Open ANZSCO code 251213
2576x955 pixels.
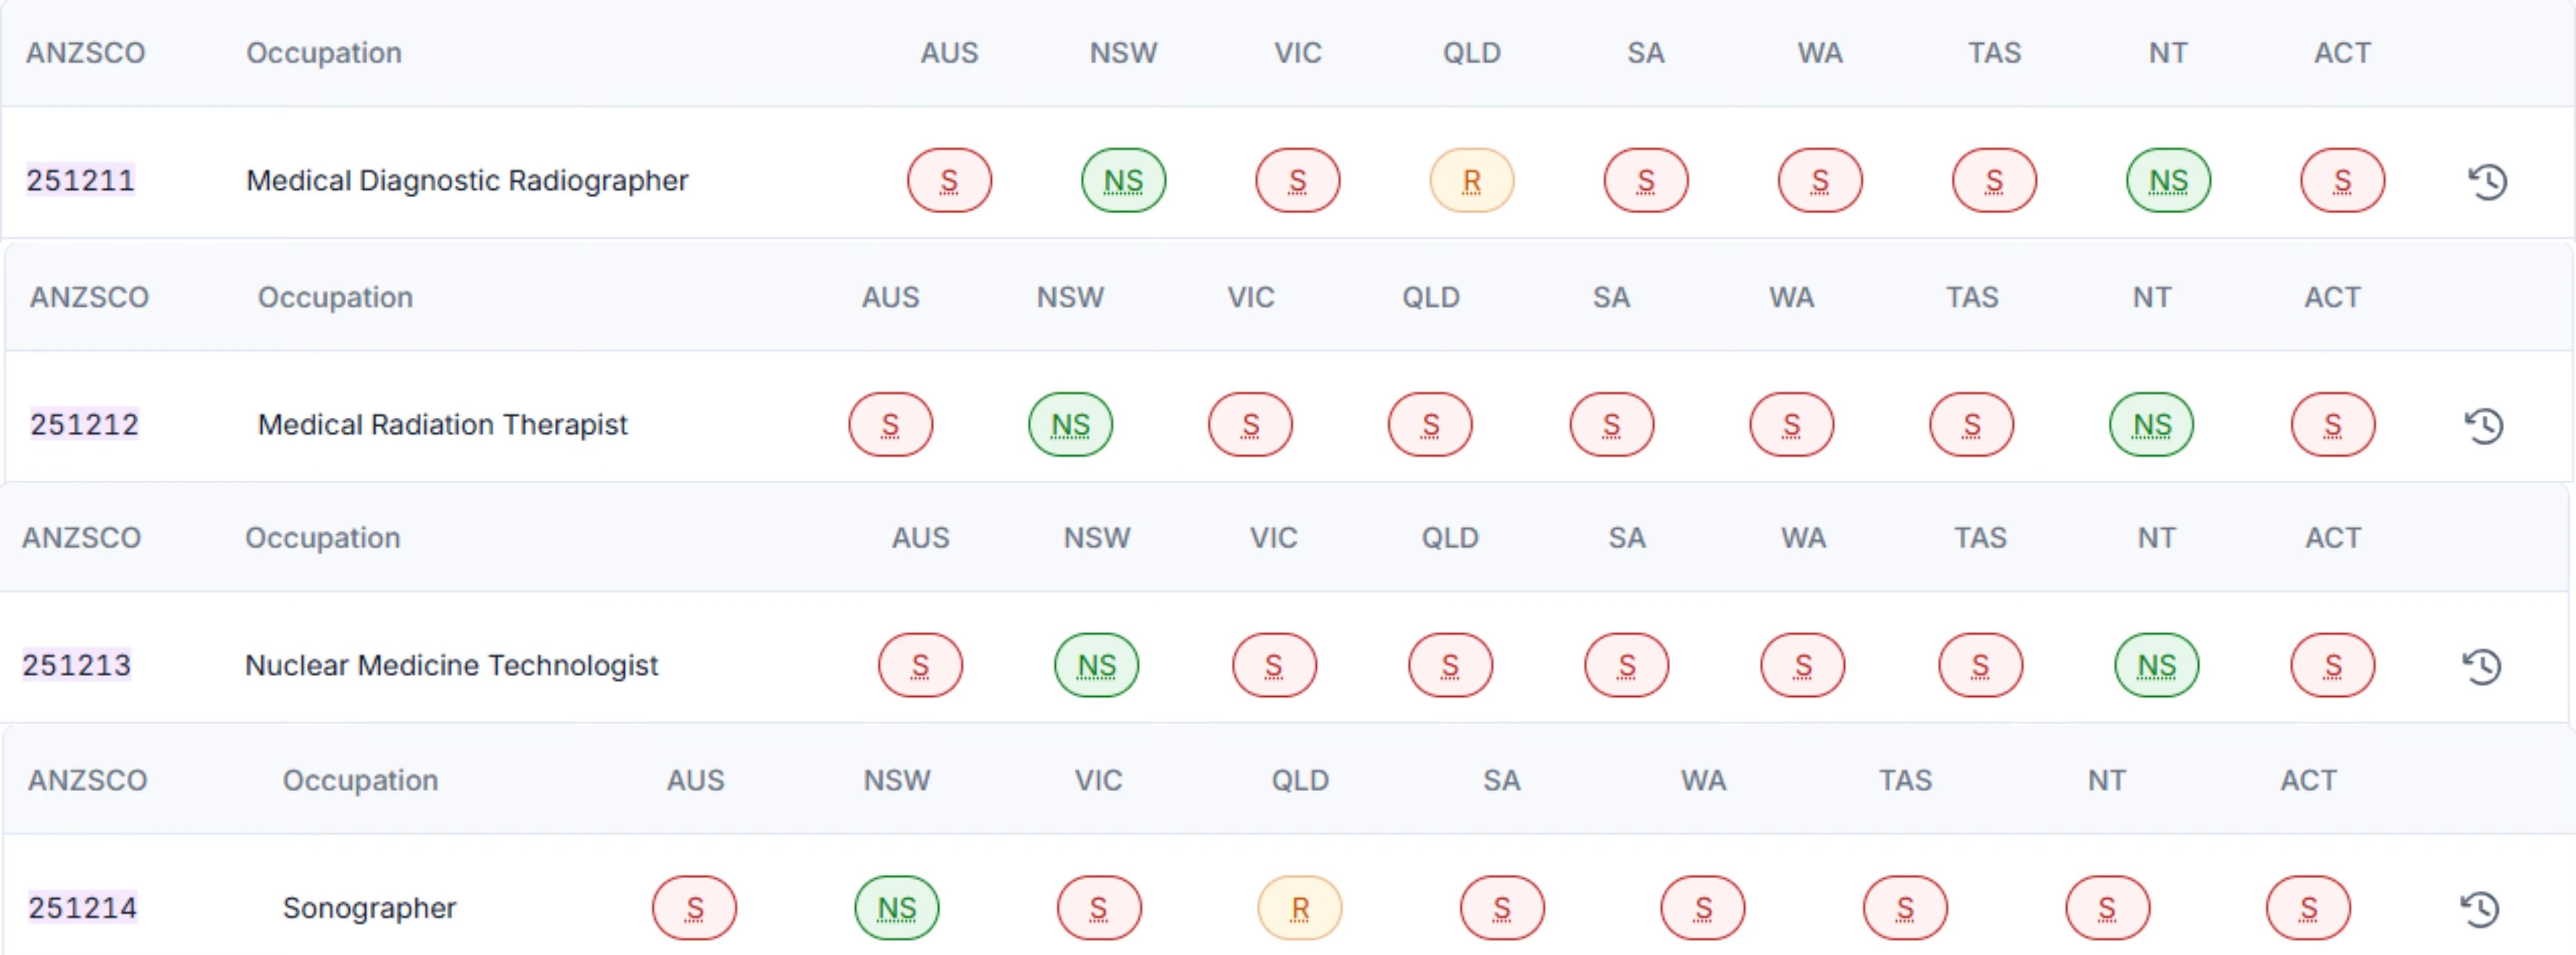(77, 665)
